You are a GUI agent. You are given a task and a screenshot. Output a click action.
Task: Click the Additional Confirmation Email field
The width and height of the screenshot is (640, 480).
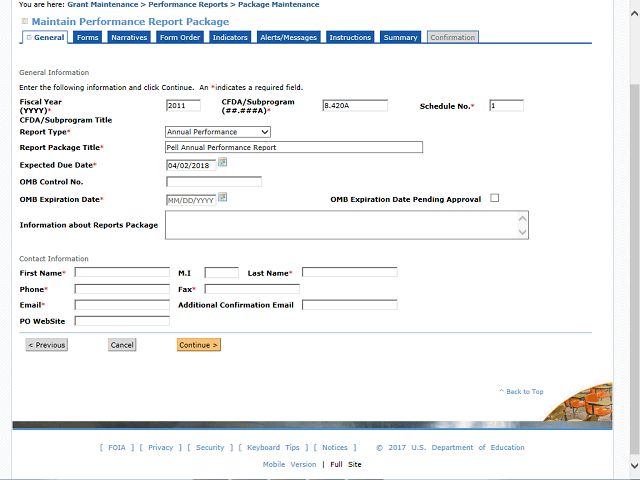(x=350, y=305)
